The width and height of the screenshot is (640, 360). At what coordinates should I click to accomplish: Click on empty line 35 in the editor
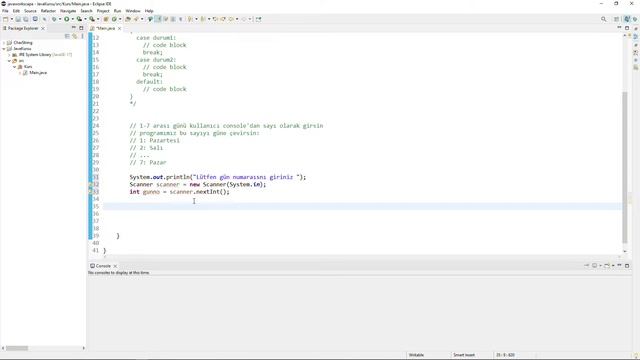click(362, 206)
